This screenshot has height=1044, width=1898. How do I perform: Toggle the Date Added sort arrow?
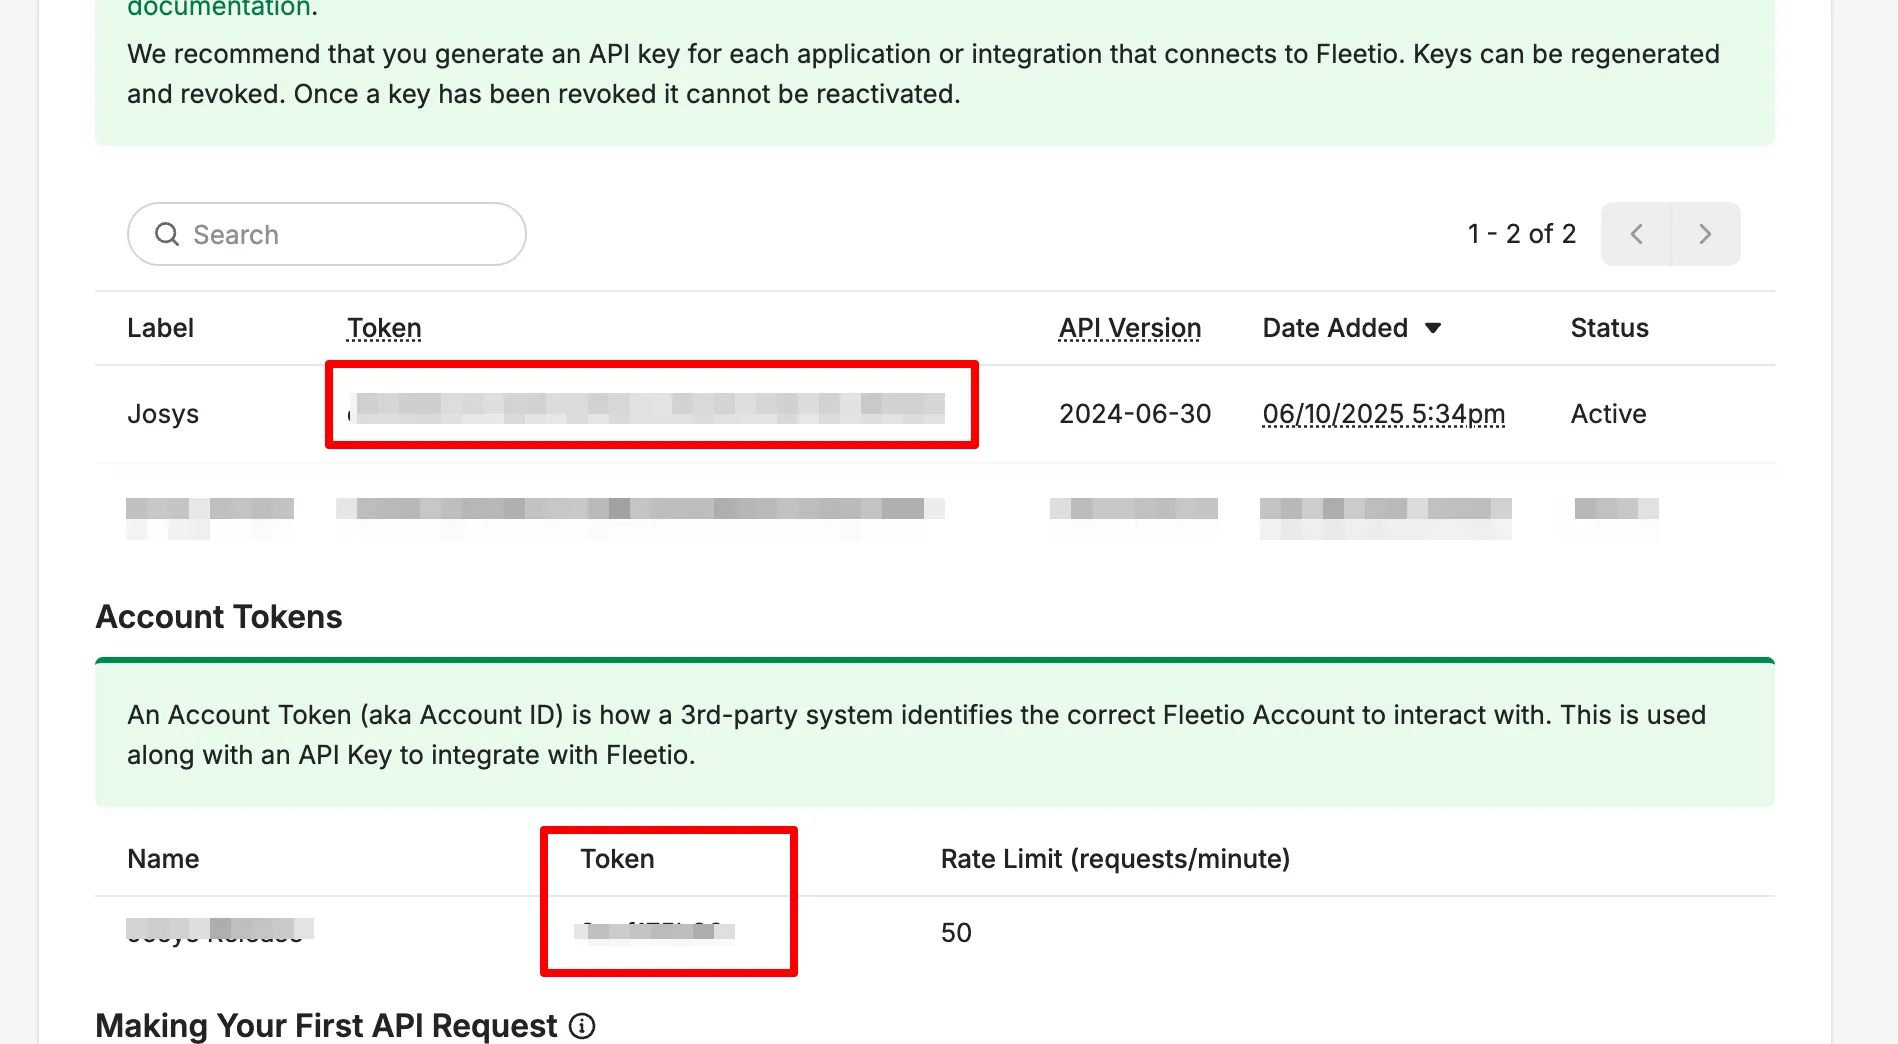click(x=1433, y=328)
